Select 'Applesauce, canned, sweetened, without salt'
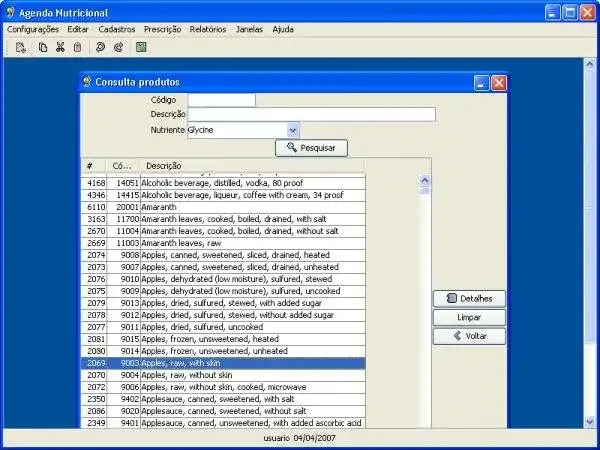Screen dimensions: 600x450 coord(223,411)
